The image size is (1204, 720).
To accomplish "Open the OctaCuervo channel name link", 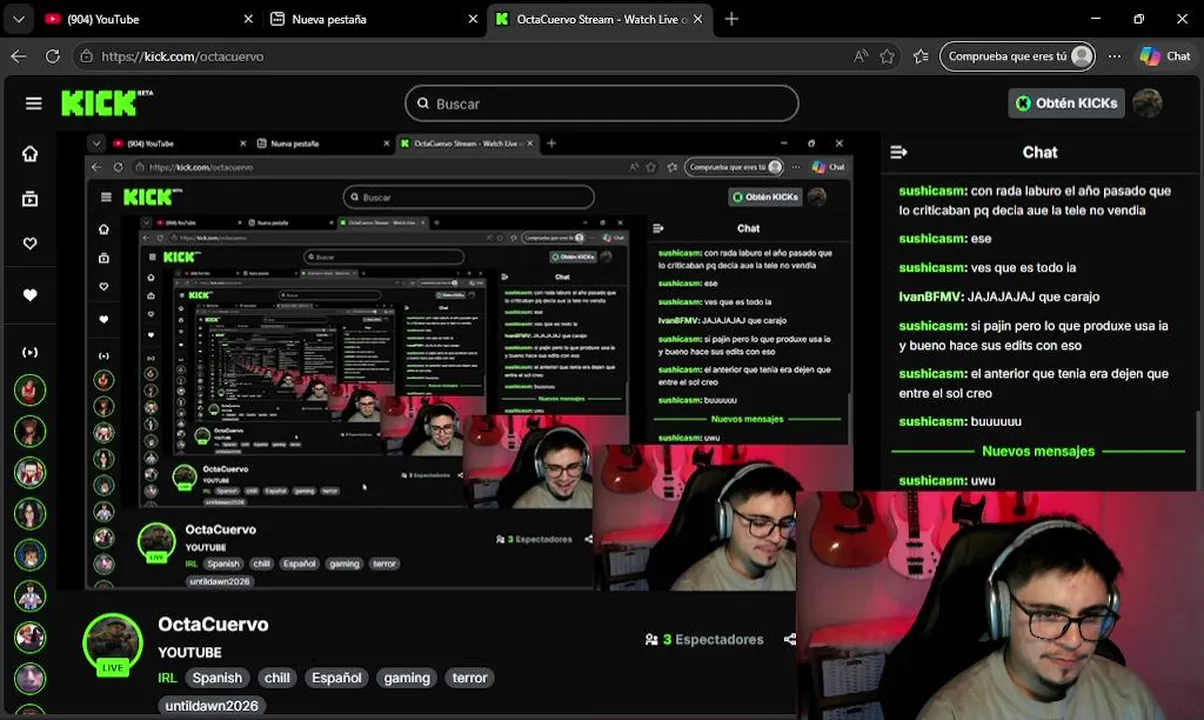I will 213,624.
